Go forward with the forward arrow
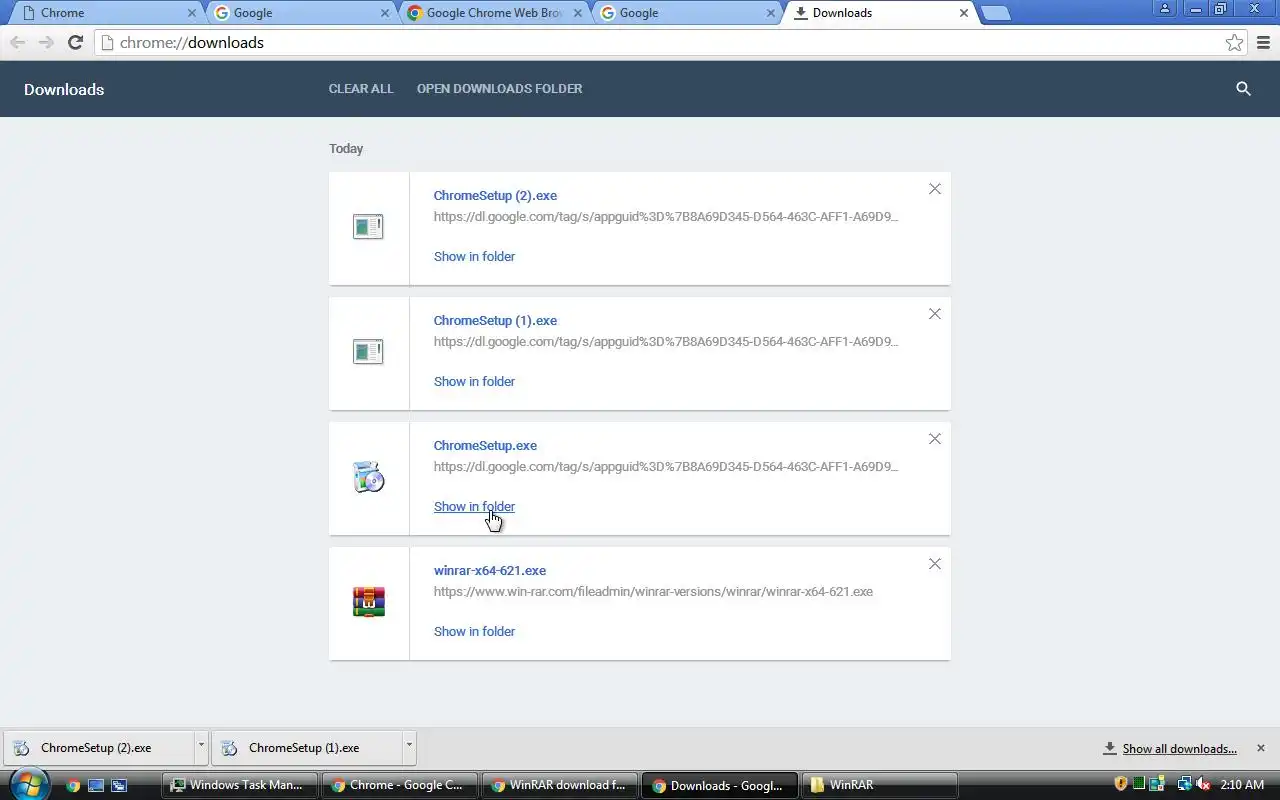1280x800 pixels. coord(46,42)
